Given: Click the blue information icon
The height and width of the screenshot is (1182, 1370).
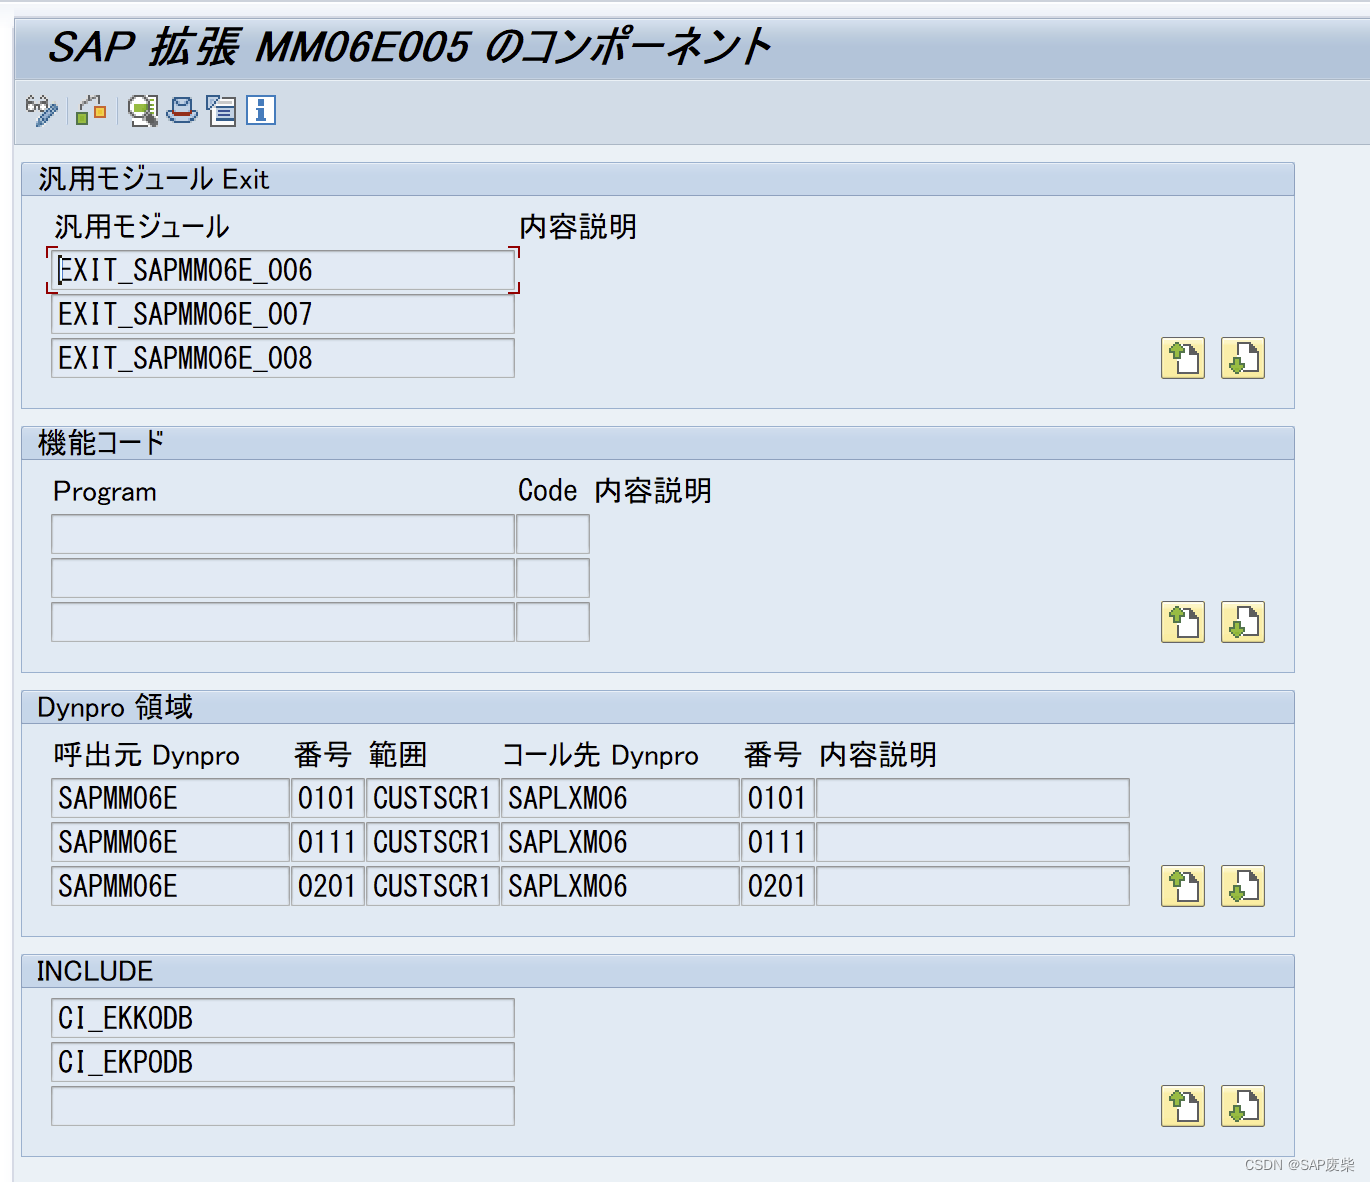Looking at the screenshot, I should pyautogui.click(x=261, y=110).
